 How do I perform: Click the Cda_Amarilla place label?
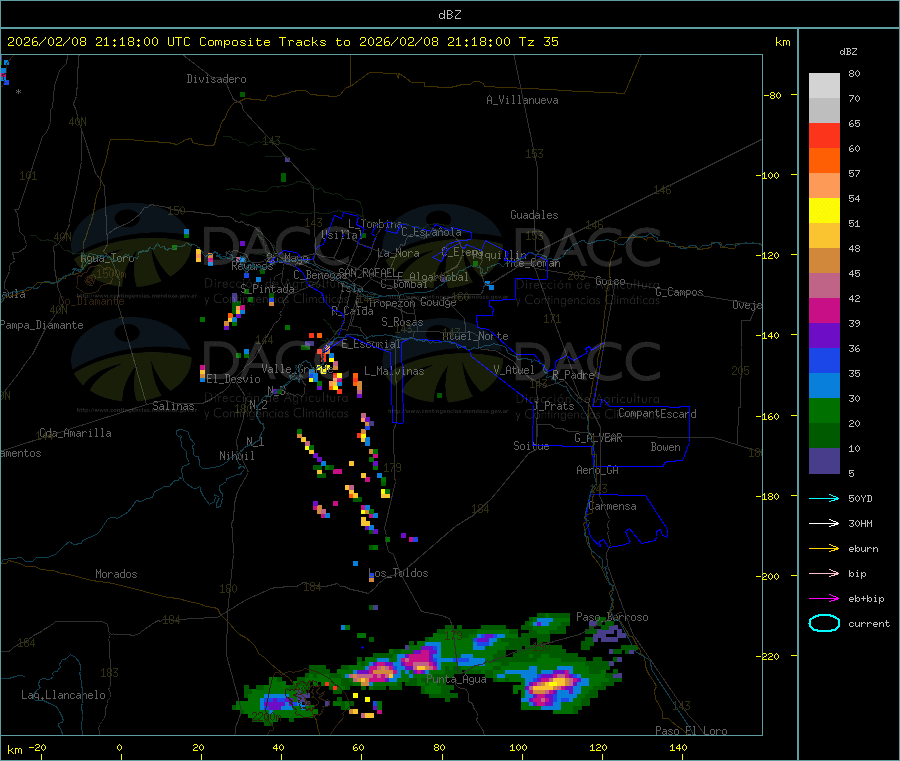point(76,433)
